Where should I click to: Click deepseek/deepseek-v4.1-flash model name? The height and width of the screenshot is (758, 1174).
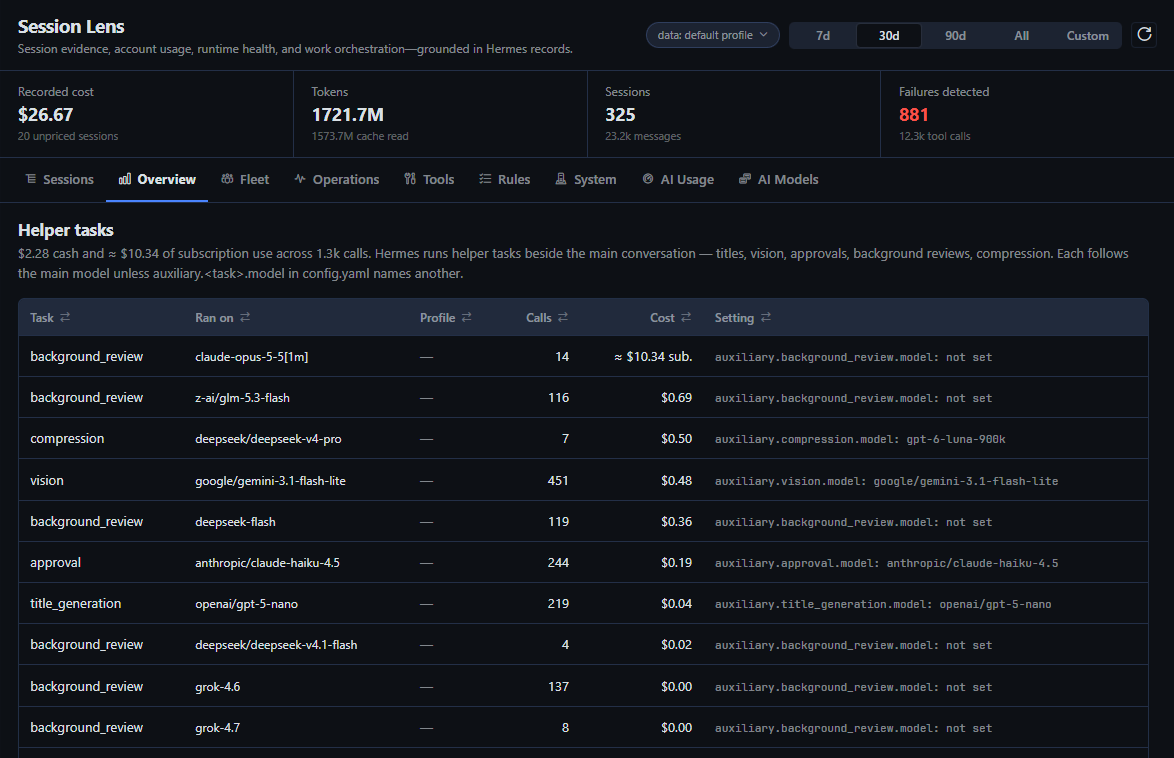276,645
